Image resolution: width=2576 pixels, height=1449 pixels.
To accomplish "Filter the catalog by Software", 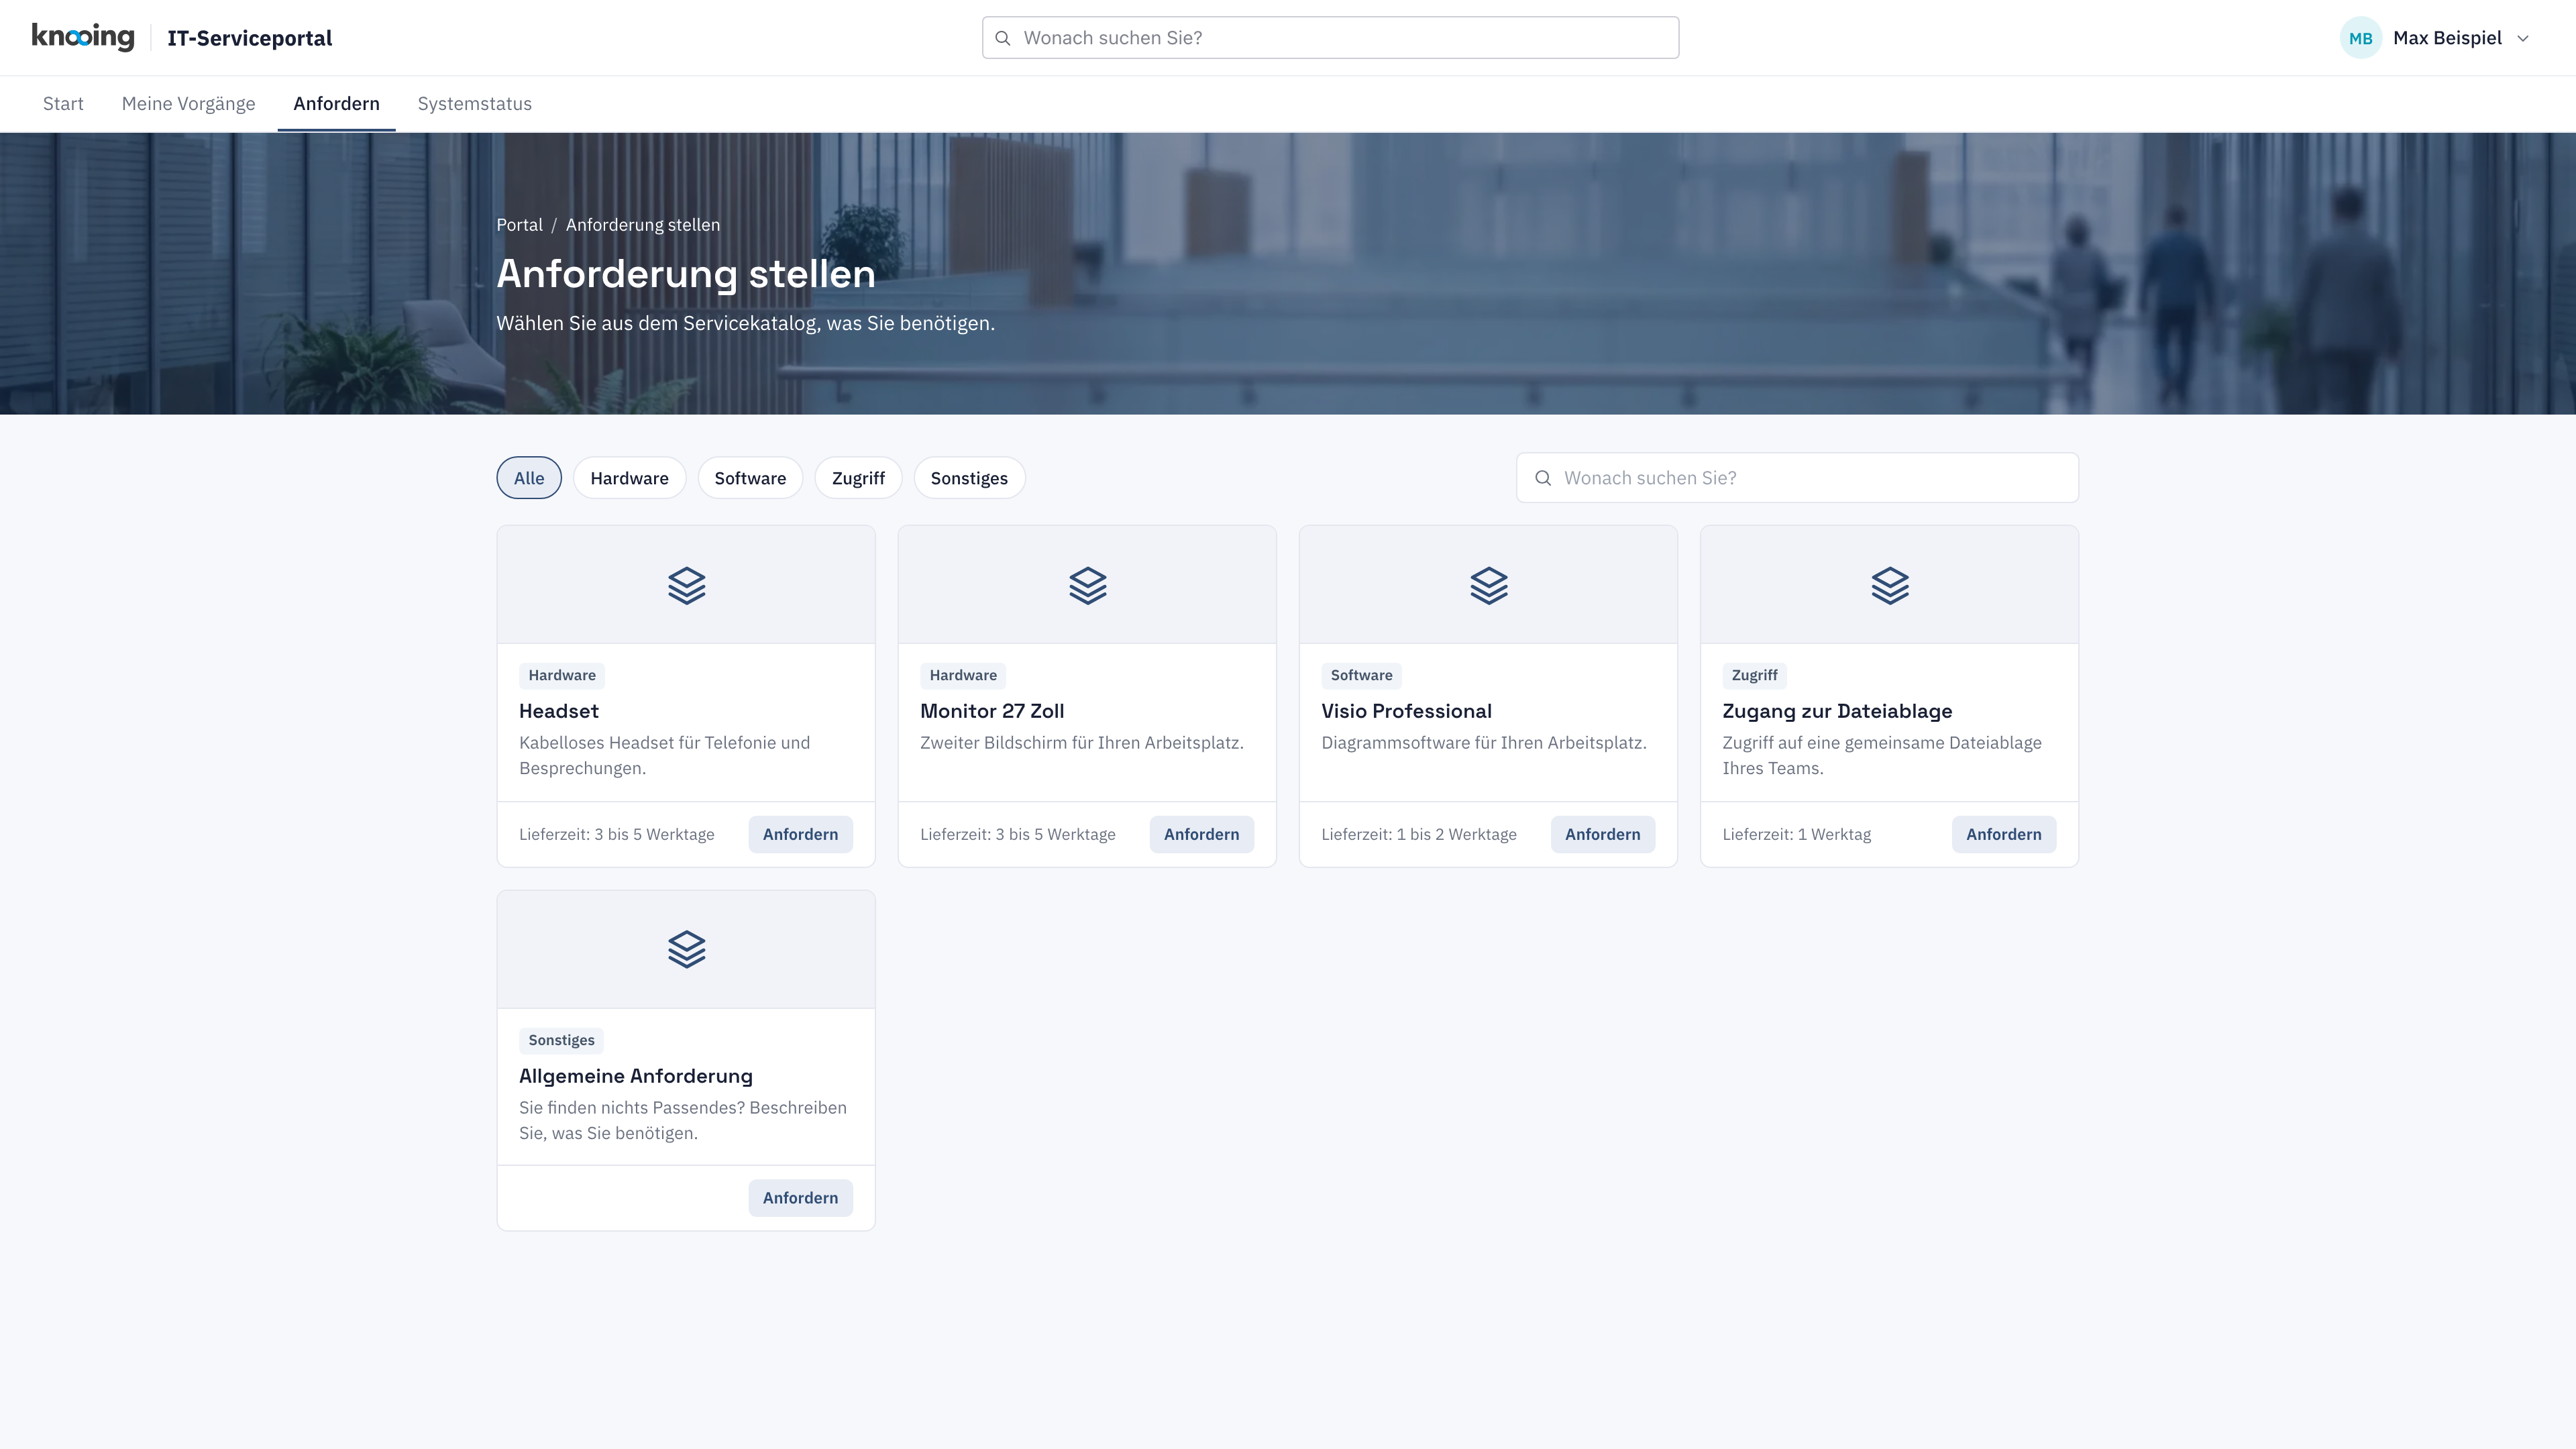I will click(750, 478).
